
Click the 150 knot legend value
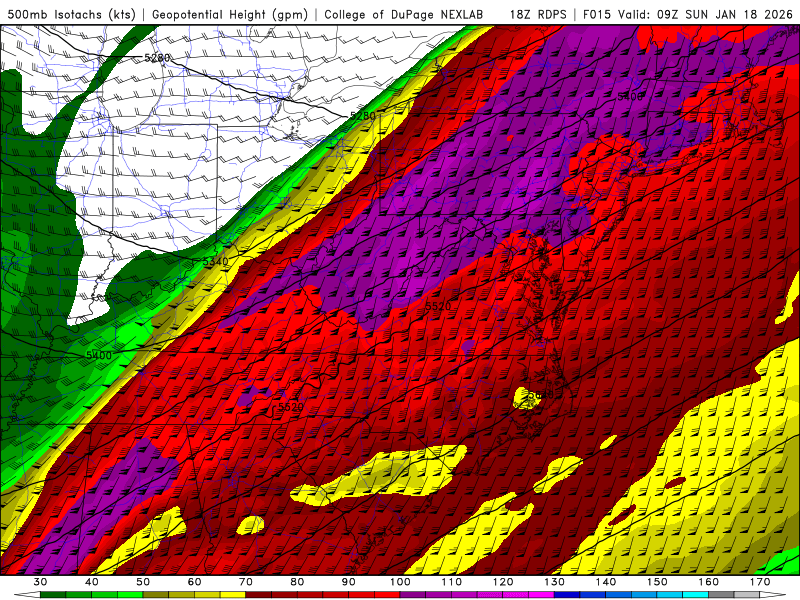657,582
